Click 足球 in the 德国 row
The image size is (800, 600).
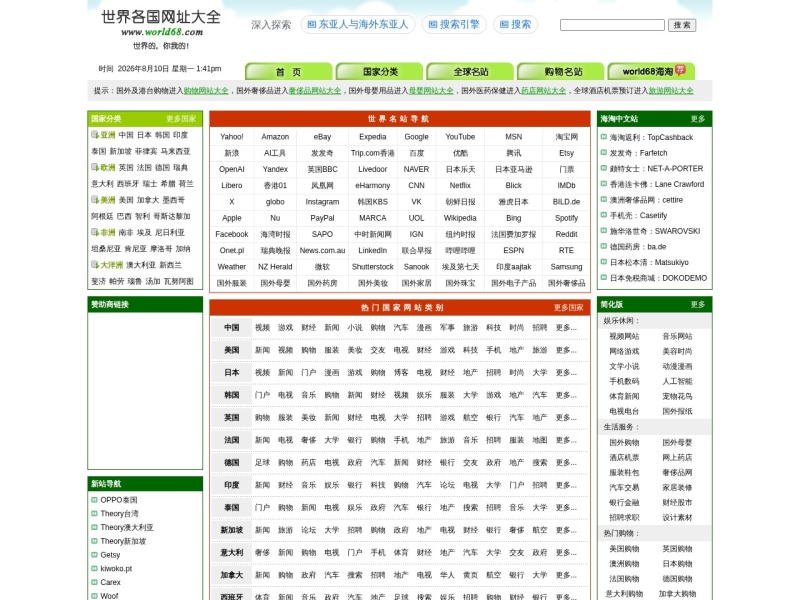[x=262, y=462]
